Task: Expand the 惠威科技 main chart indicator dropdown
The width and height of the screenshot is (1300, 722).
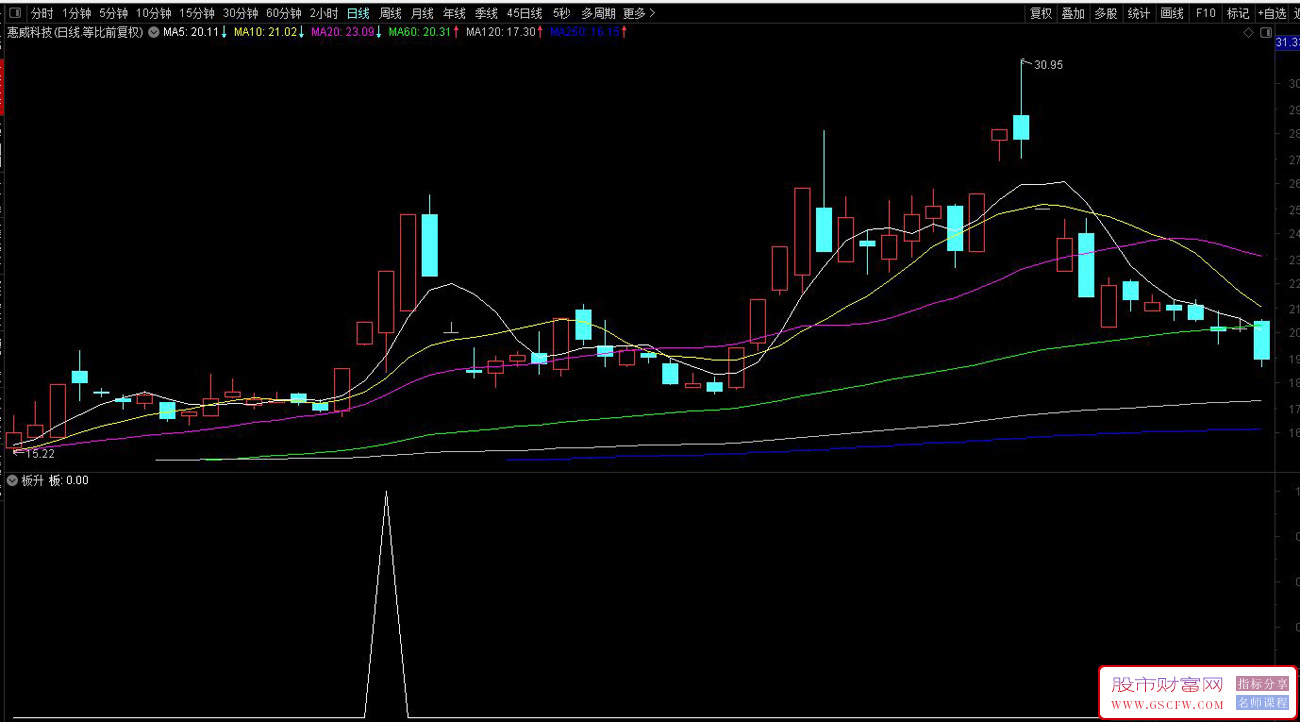Action: (x=153, y=32)
